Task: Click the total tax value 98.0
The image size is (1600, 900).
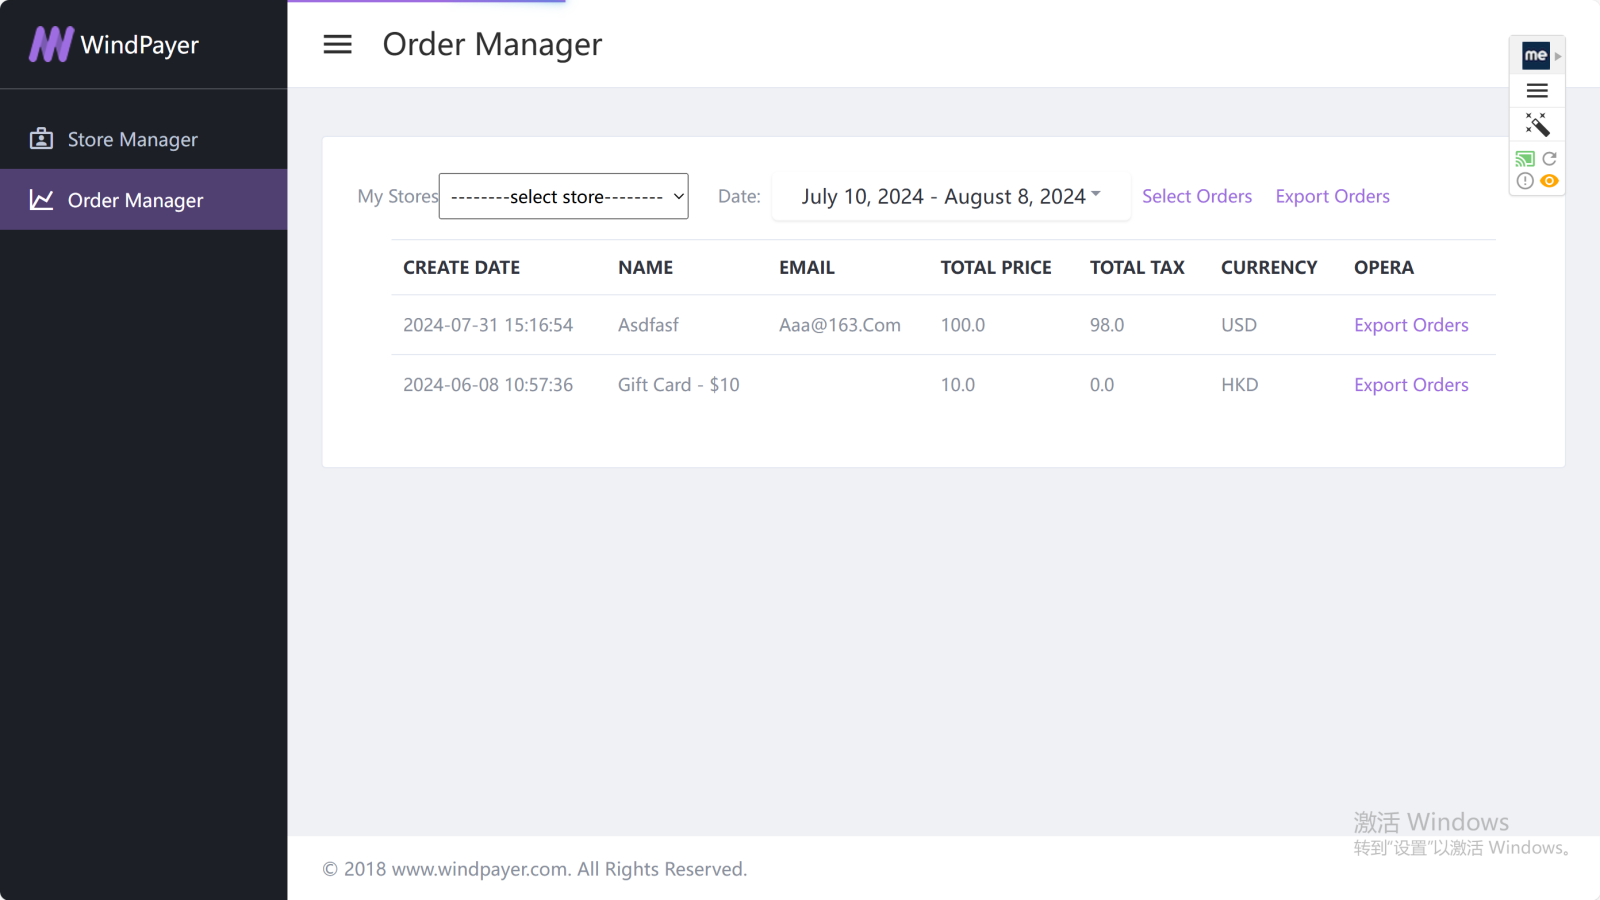Action: tap(1107, 325)
